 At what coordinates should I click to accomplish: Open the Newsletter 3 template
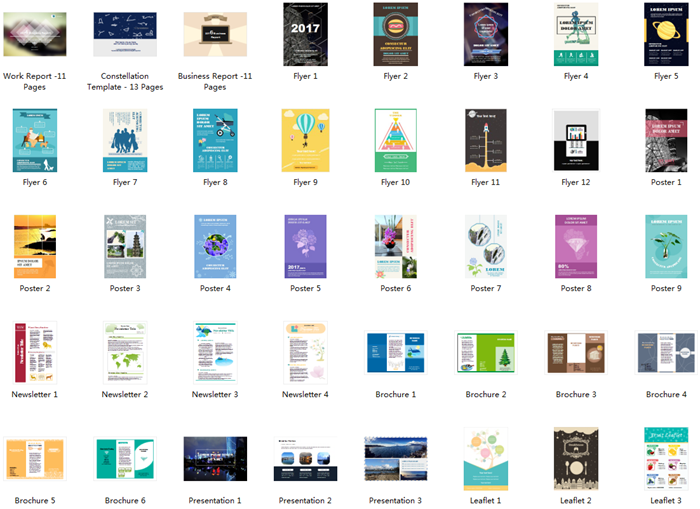coord(215,352)
